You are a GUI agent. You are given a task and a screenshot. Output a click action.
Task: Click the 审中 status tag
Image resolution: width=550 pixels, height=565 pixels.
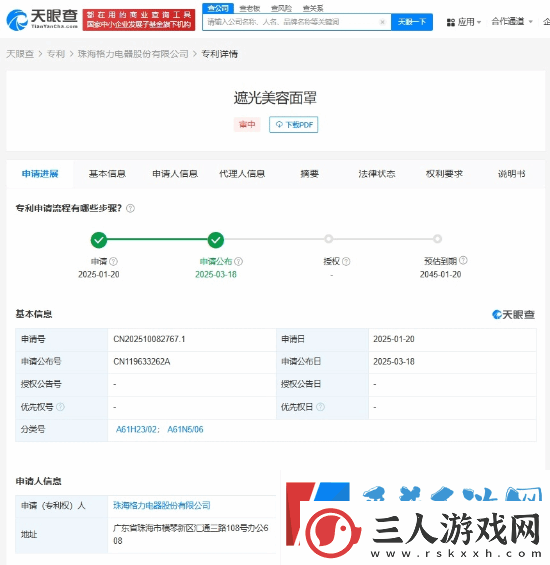point(247,125)
